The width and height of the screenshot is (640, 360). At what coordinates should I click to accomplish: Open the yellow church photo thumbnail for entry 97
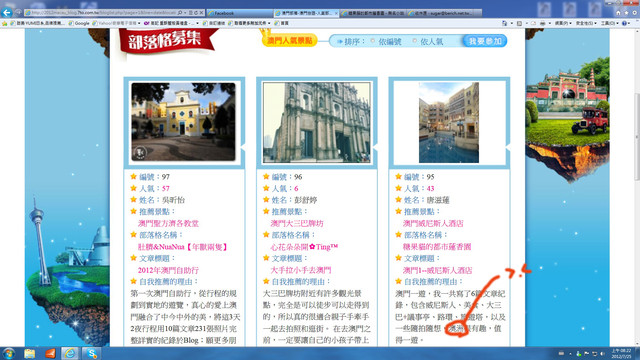pyautogui.click(x=183, y=122)
